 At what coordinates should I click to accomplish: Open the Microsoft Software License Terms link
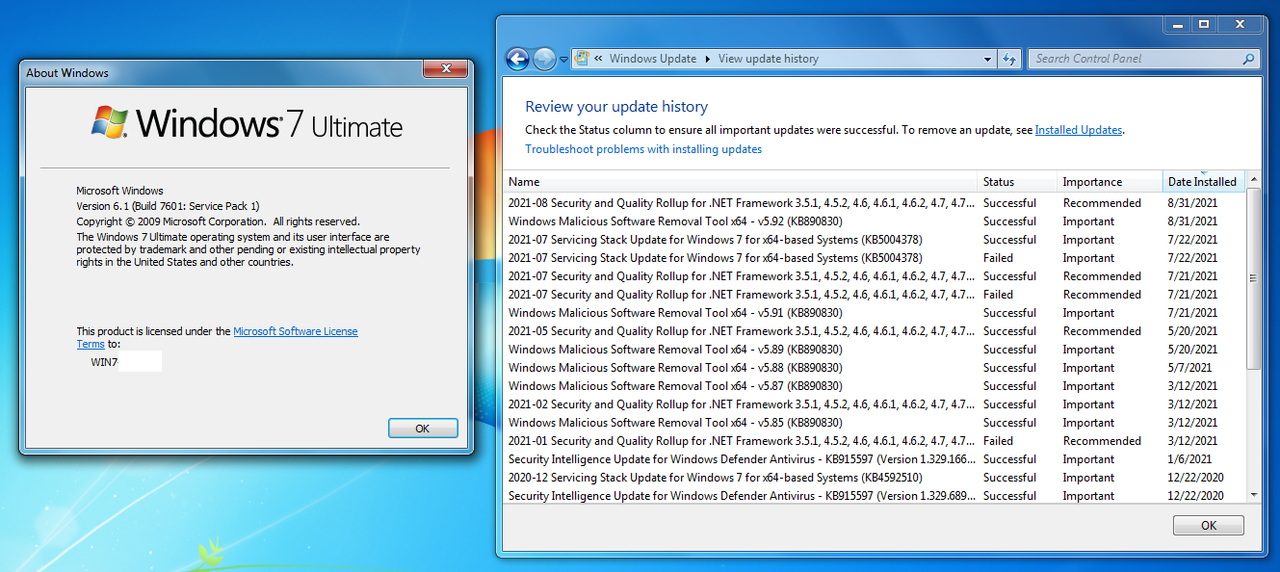click(x=295, y=332)
